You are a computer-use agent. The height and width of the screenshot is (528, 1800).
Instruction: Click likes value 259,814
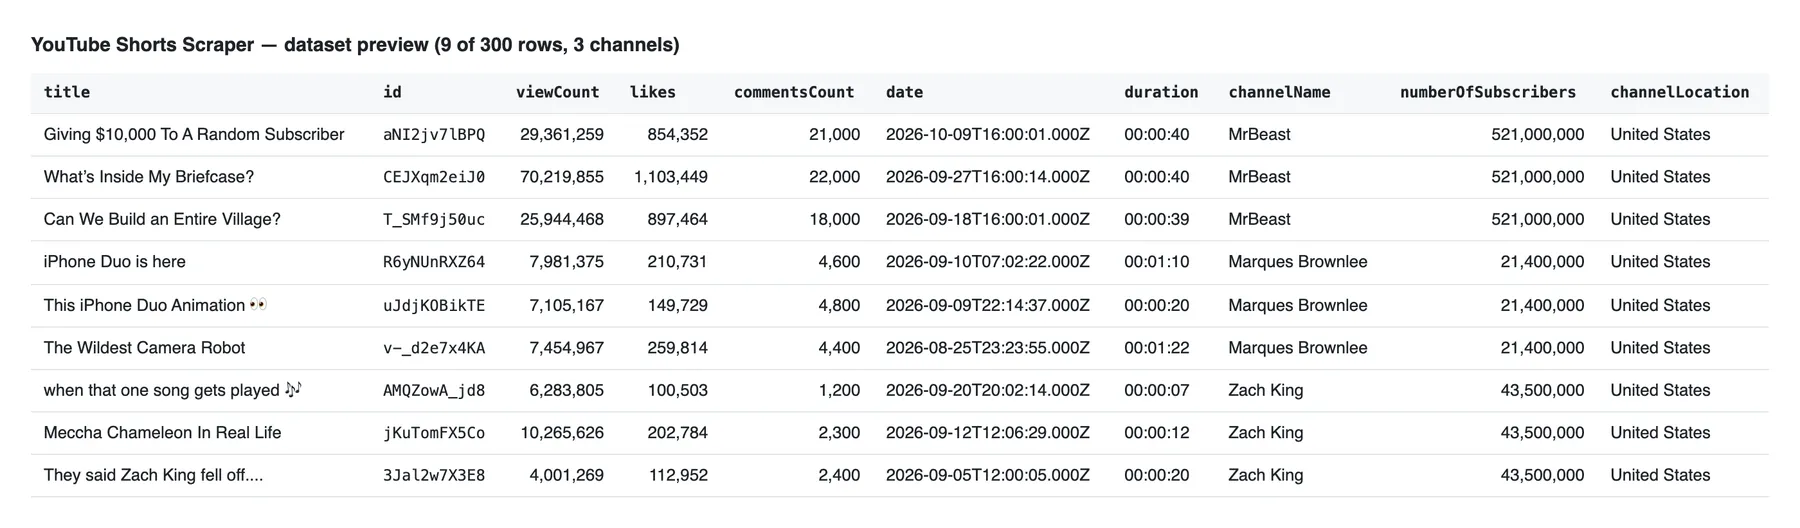(x=678, y=348)
